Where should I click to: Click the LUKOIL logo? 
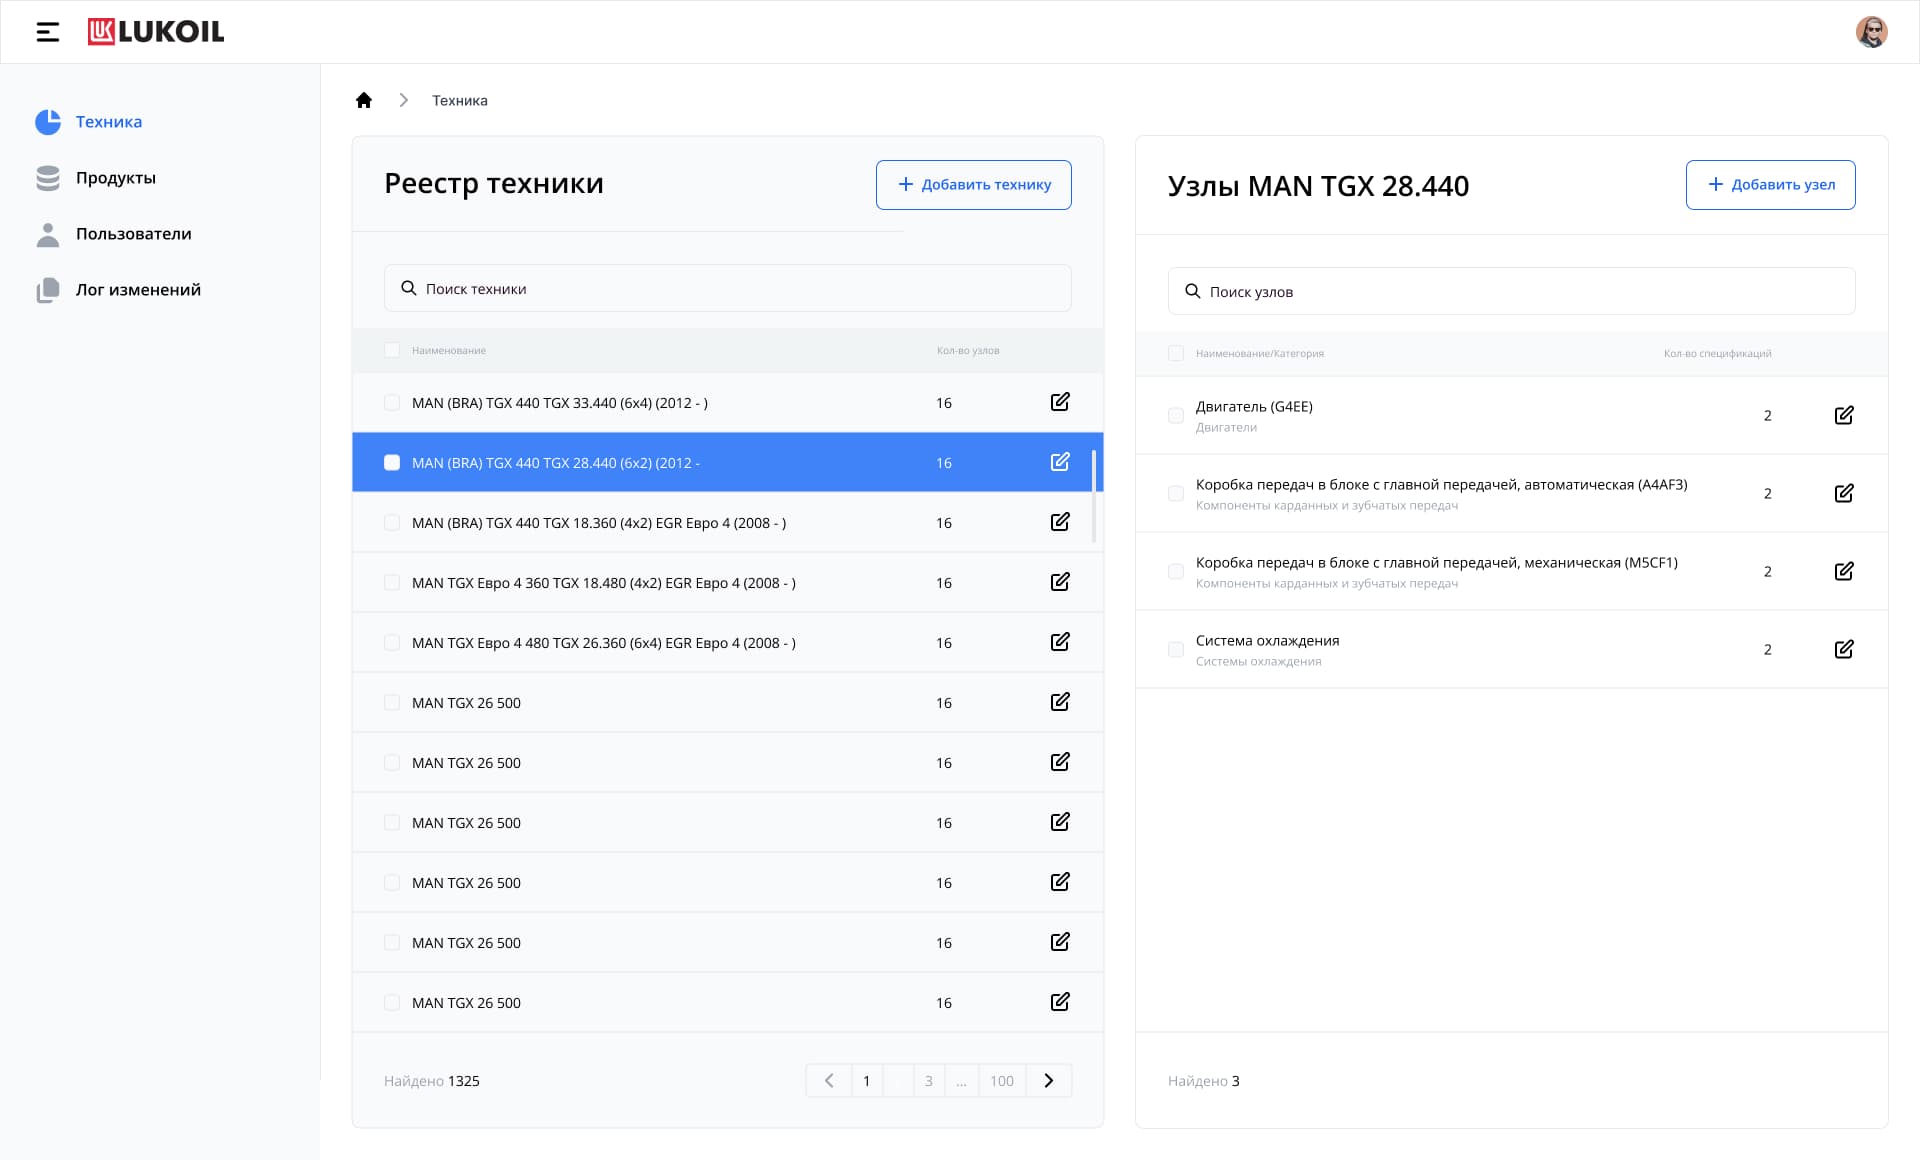point(156,32)
